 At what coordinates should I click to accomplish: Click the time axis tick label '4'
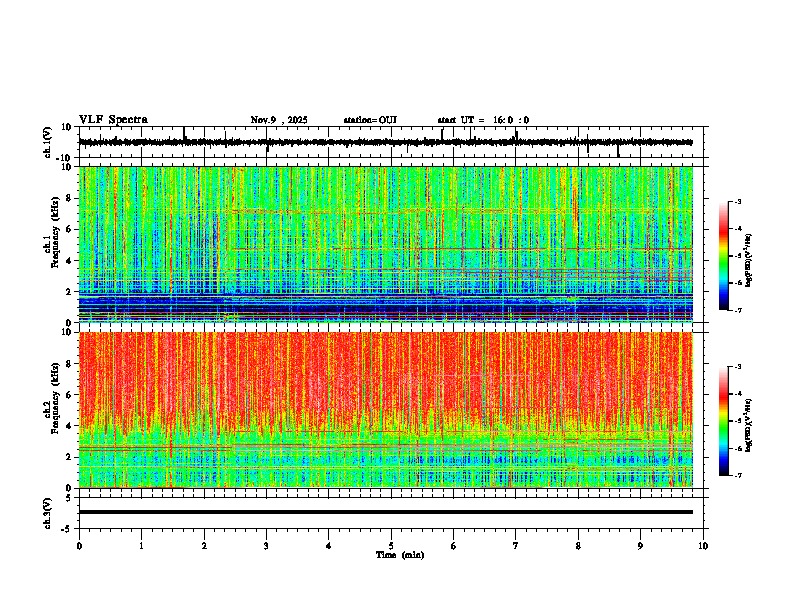pyautogui.click(x=329, y=546)
